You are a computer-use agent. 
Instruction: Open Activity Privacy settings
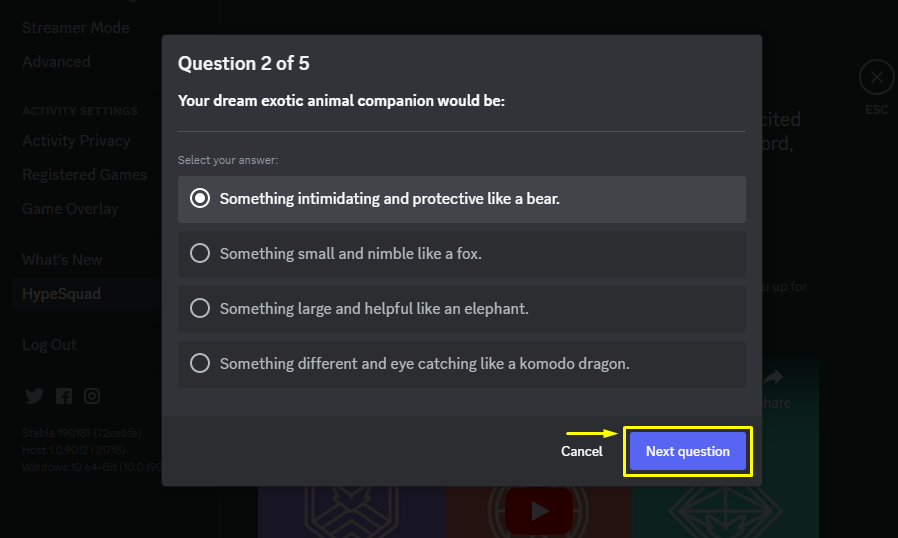coord(76,140)
